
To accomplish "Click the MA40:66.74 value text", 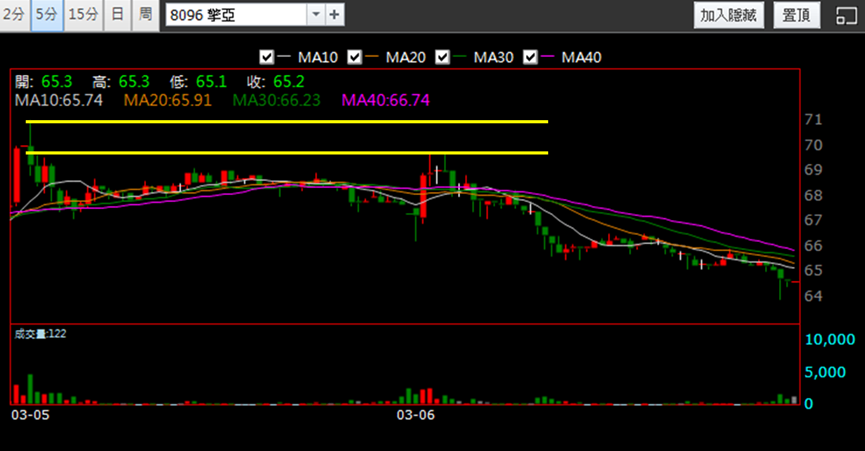I will (x=386, y=100).
